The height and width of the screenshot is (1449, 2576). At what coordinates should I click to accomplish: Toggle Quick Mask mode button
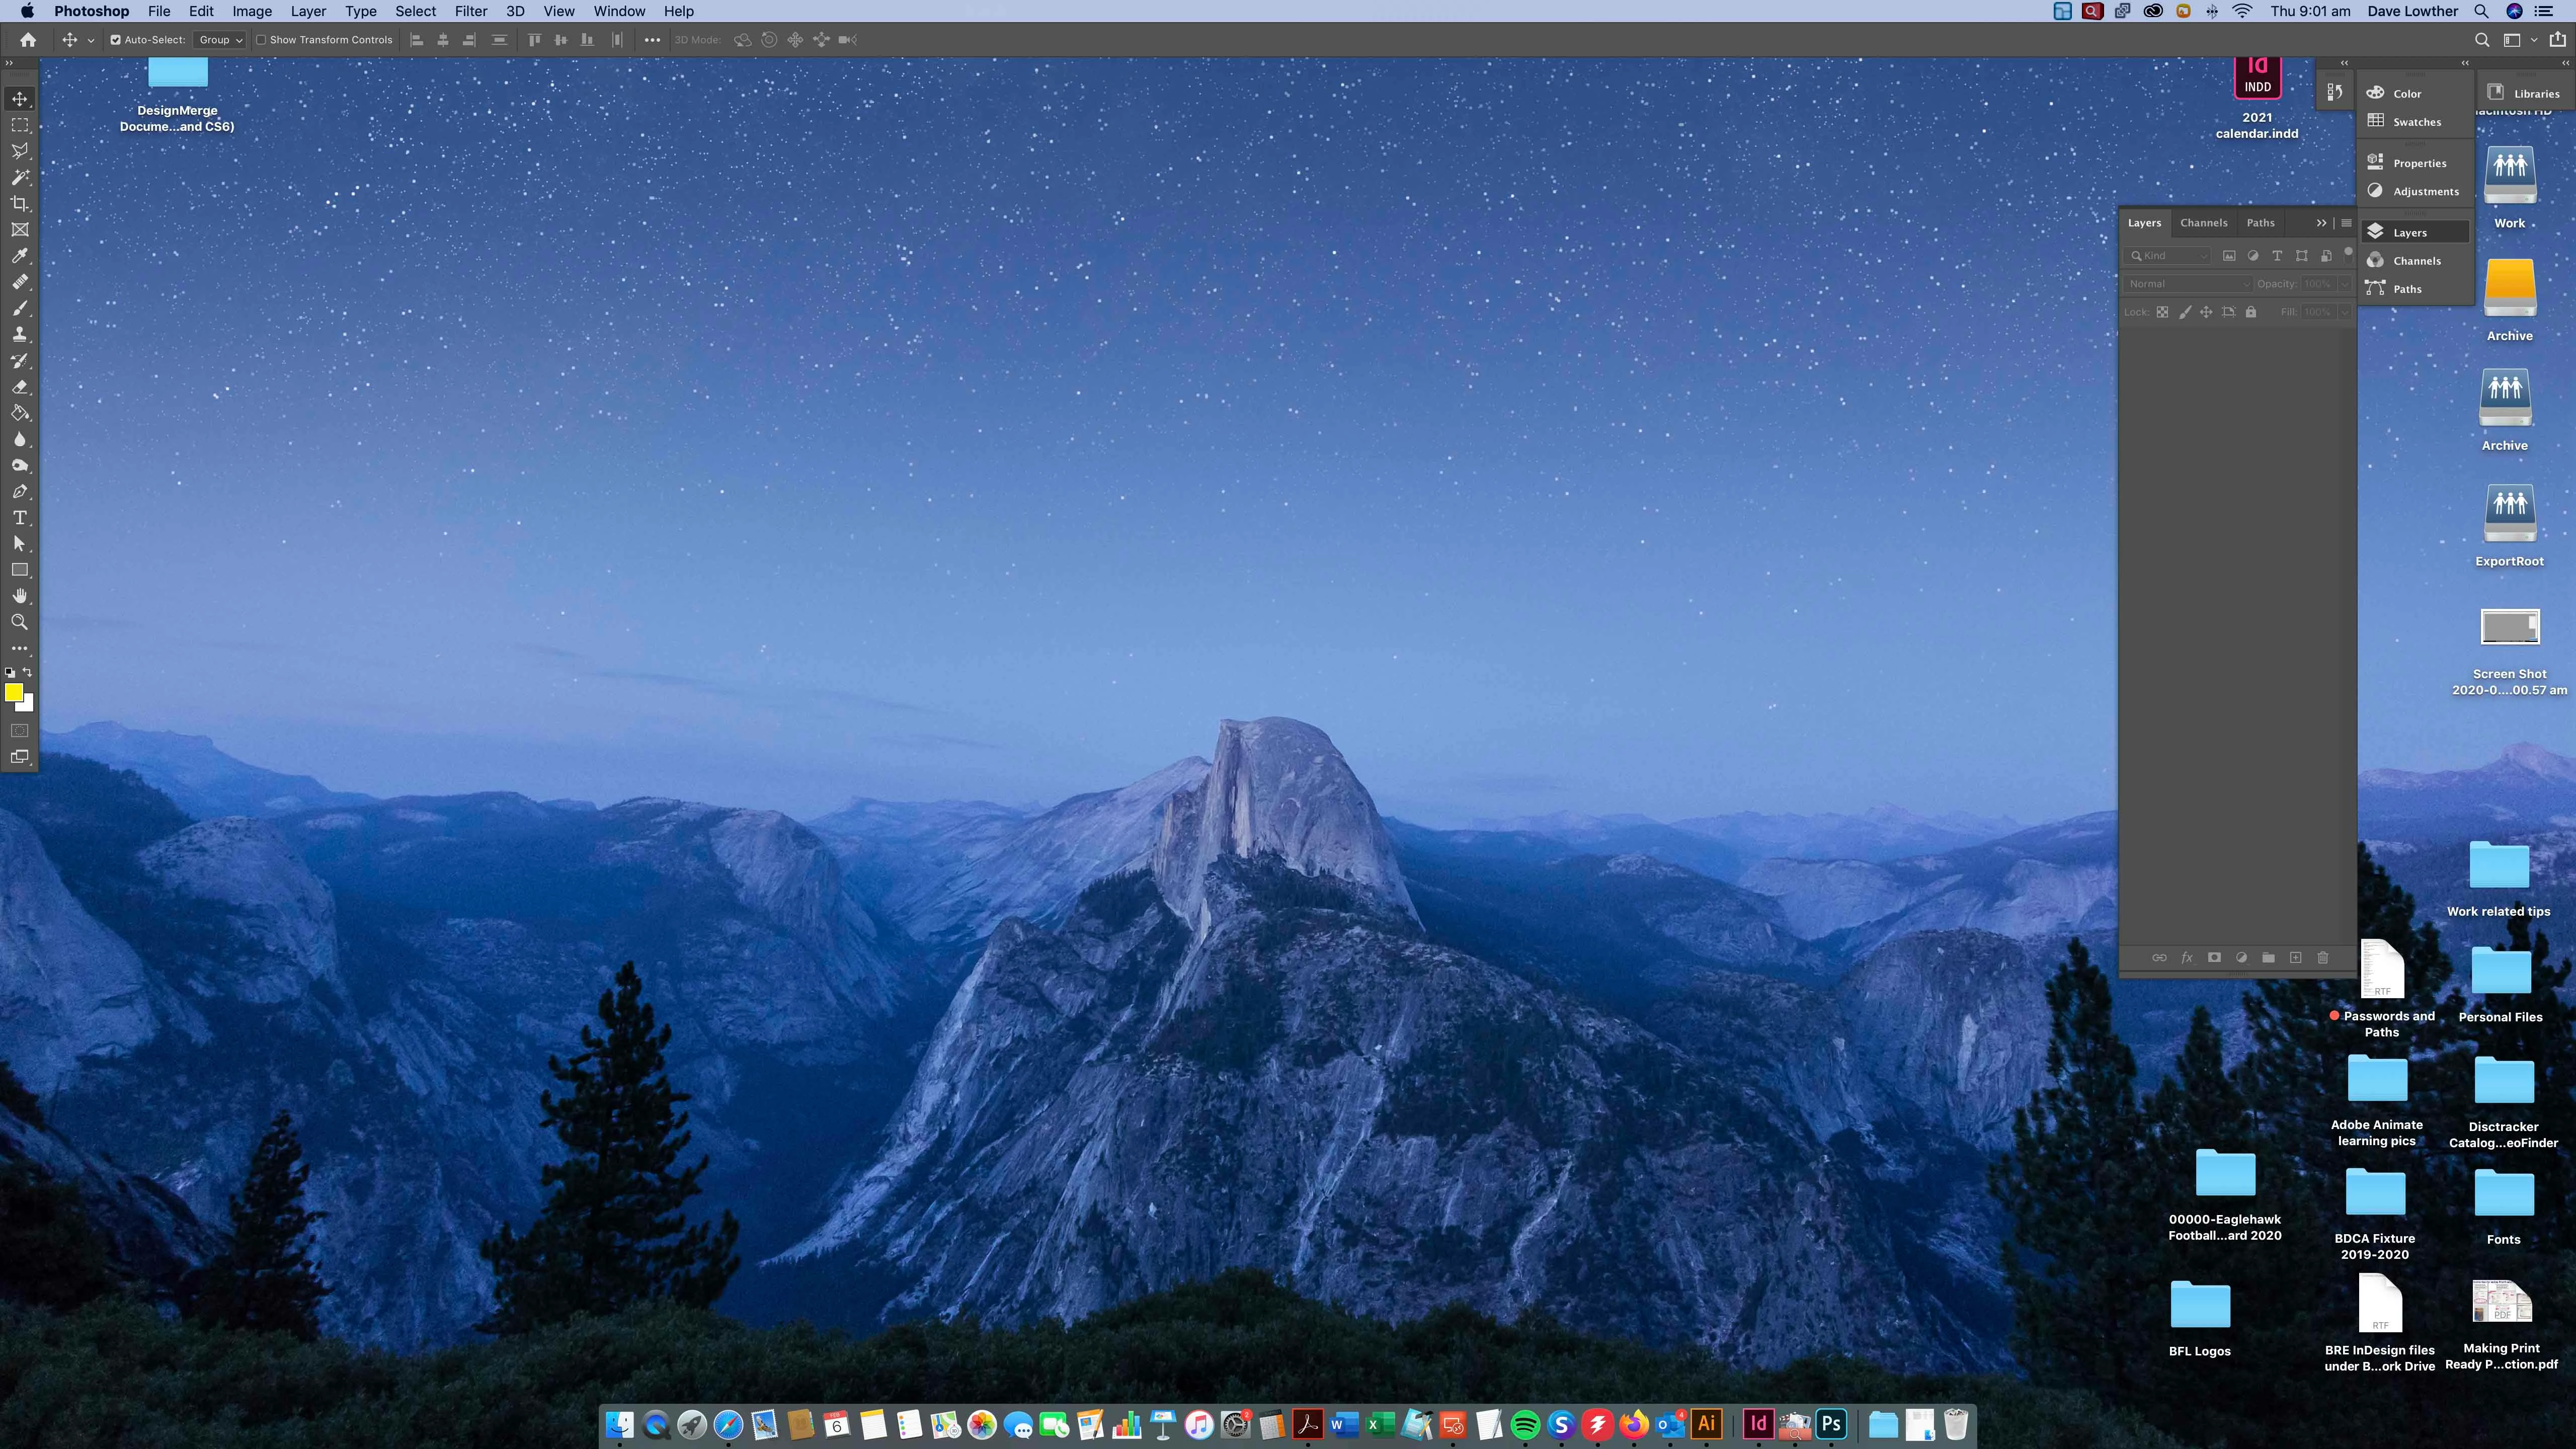coord(19,731)
